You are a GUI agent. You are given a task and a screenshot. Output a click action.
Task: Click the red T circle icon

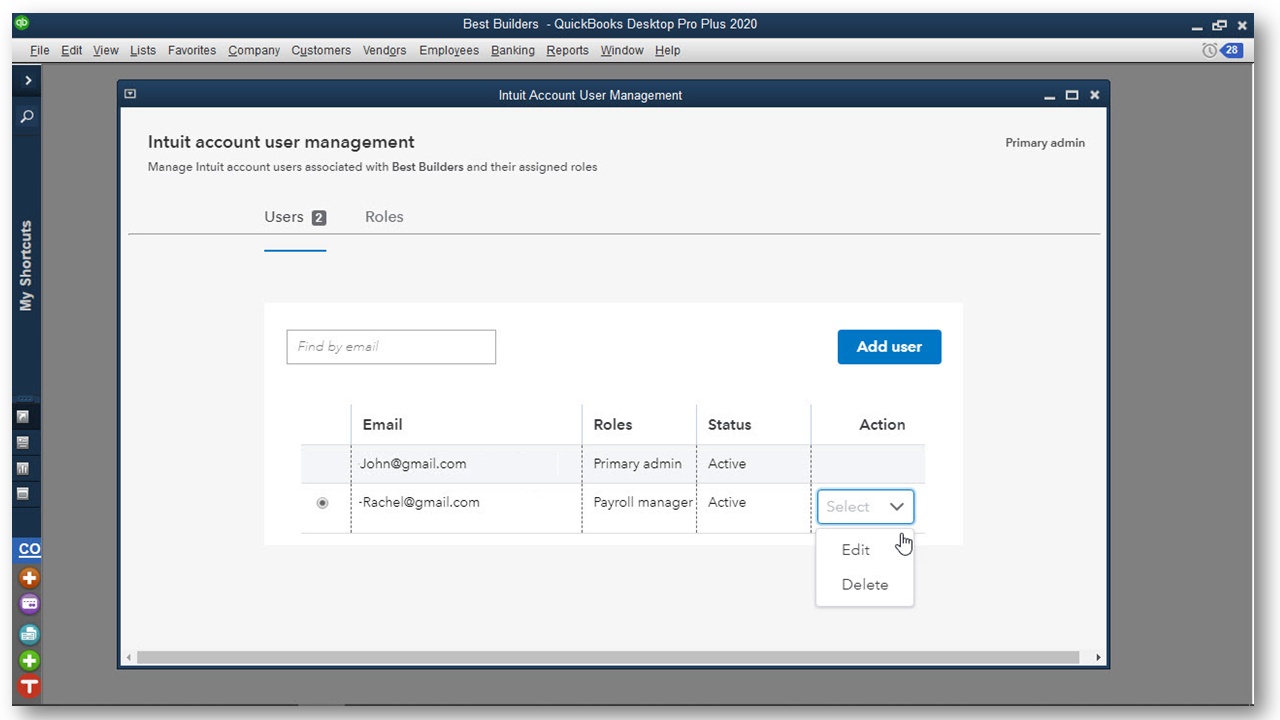point(29,687)
